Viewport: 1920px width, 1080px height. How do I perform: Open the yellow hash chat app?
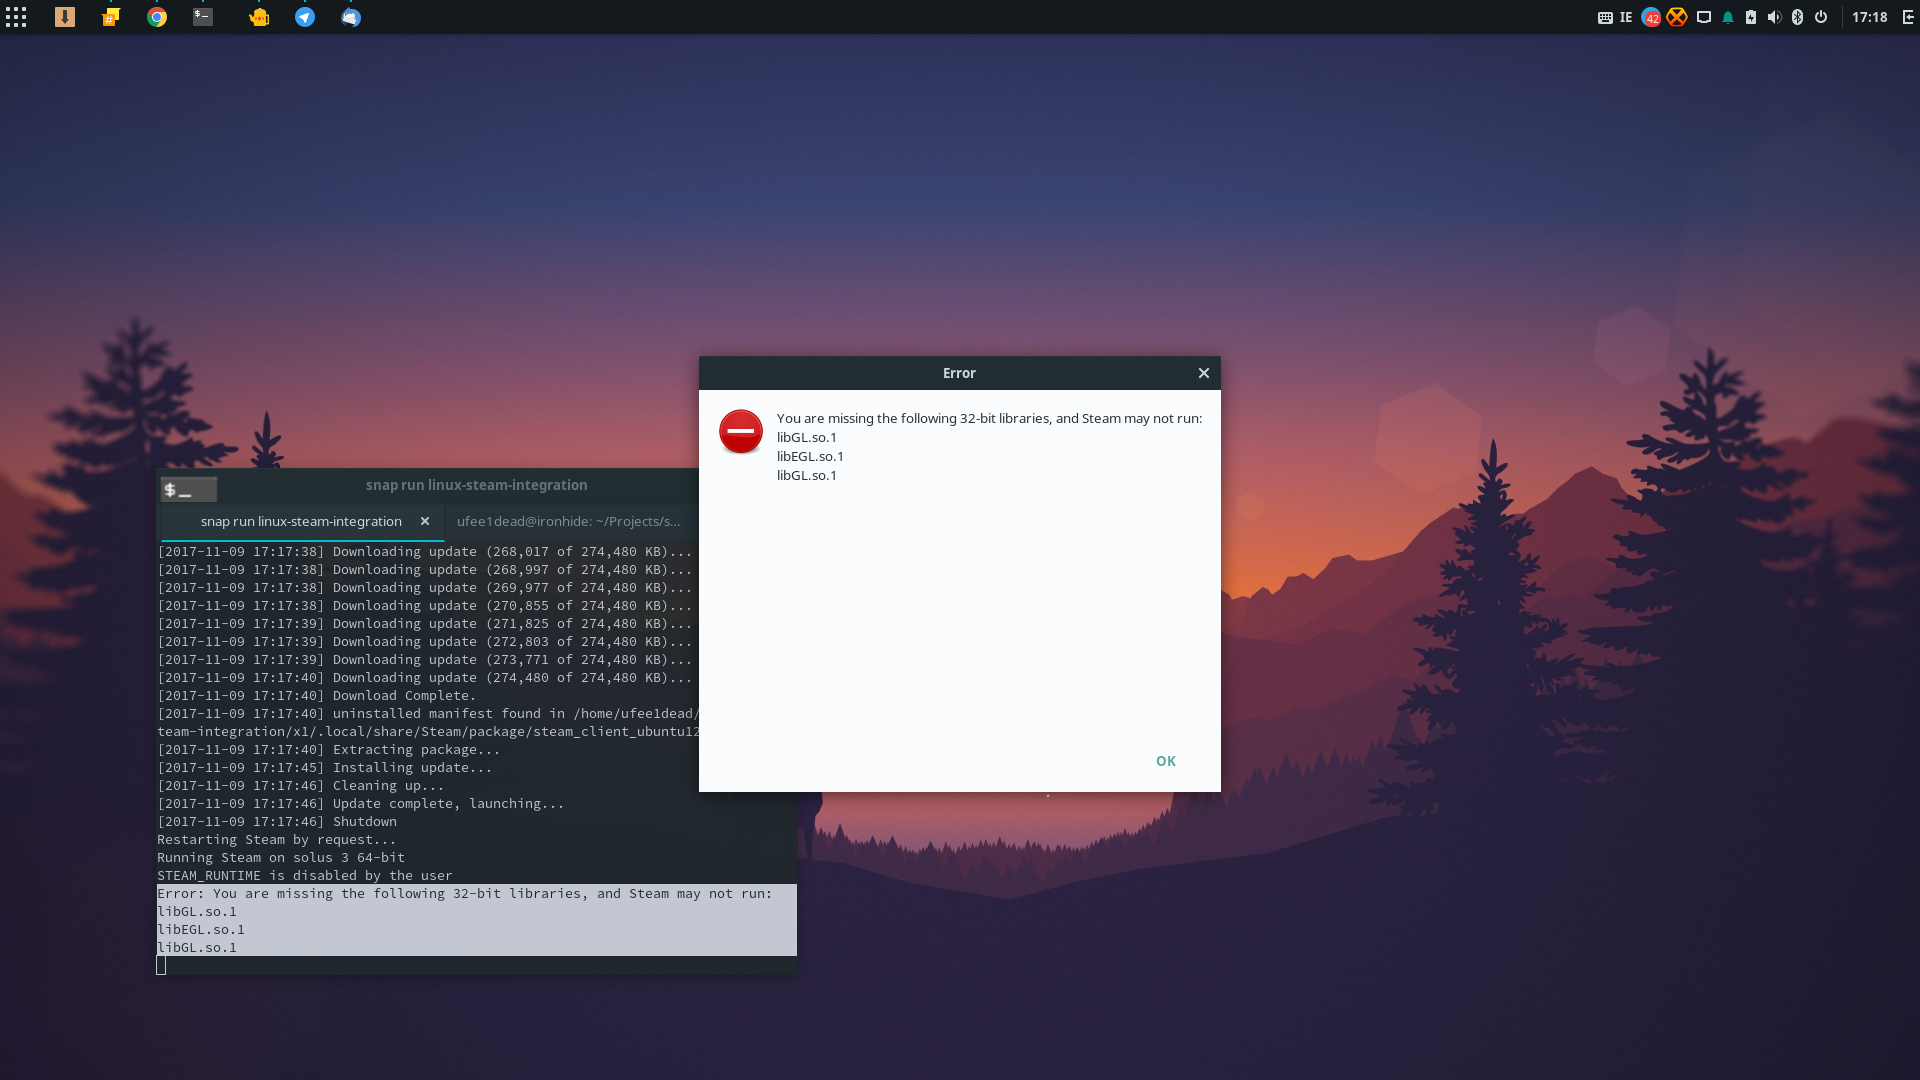(111, 17)
